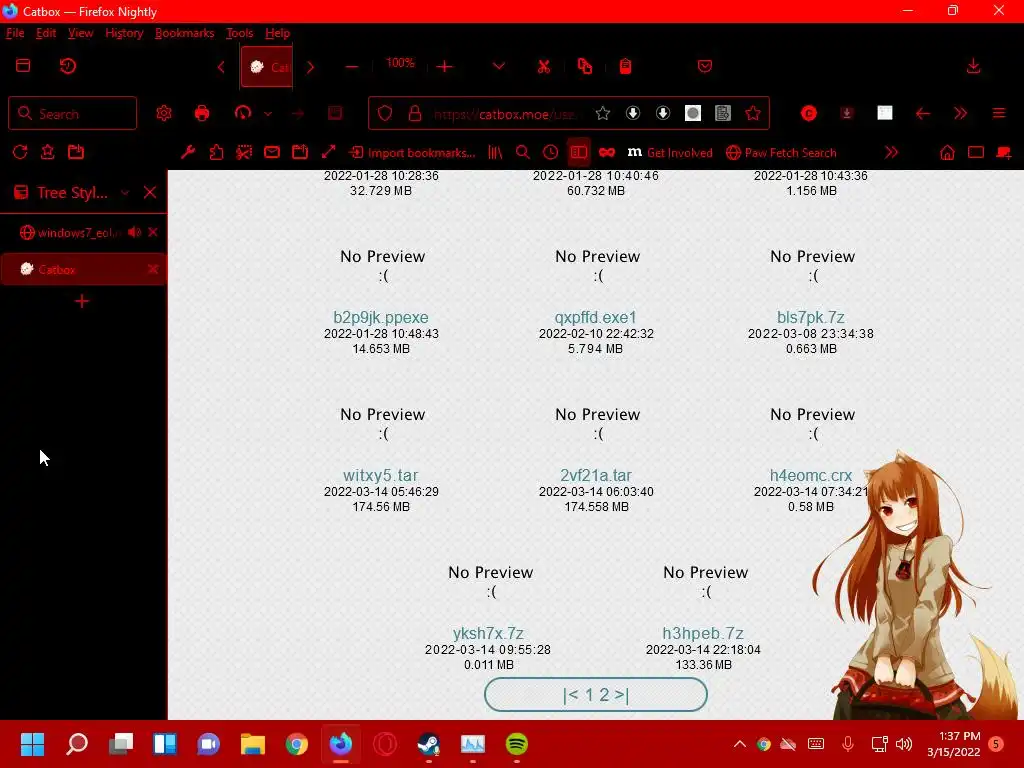Open the hamburger application menu
Screen dimensions: 1024x768
tap(999, 114)
